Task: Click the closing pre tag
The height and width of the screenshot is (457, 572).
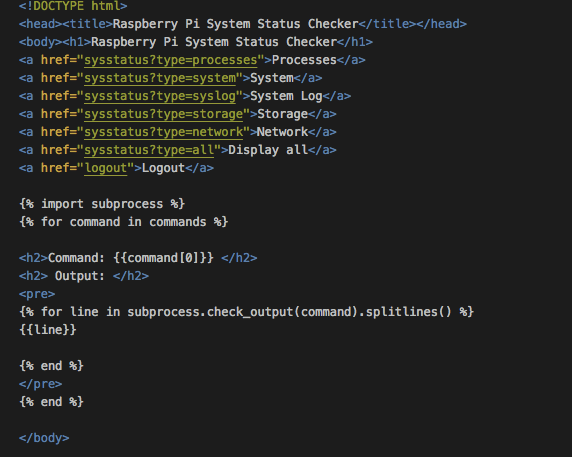Action: tap(40, 384)
